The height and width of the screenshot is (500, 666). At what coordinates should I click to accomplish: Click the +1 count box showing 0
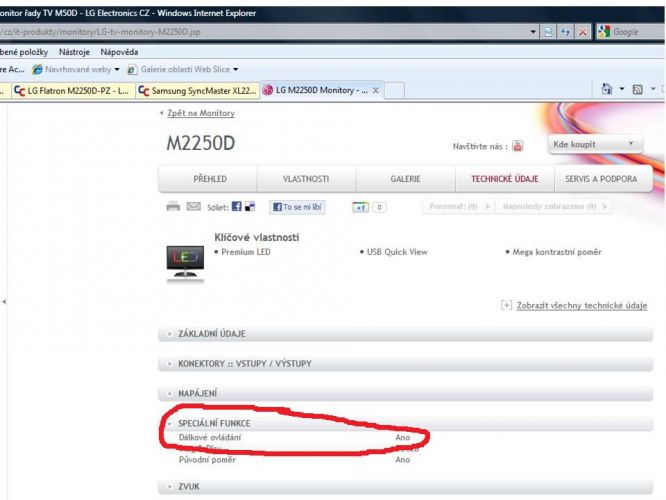coord(379,207)
